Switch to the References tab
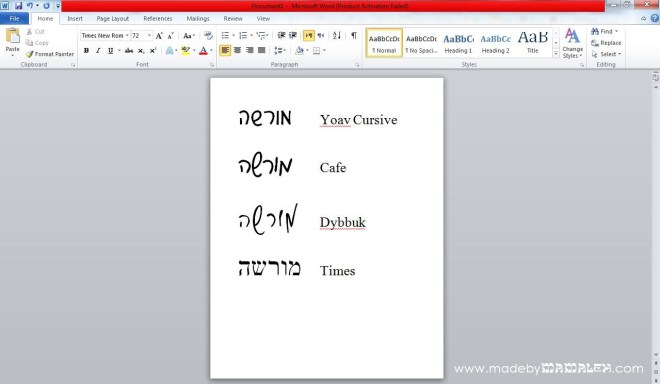Image resolution: width=660 pixels, height=384 pixels. 158,19
